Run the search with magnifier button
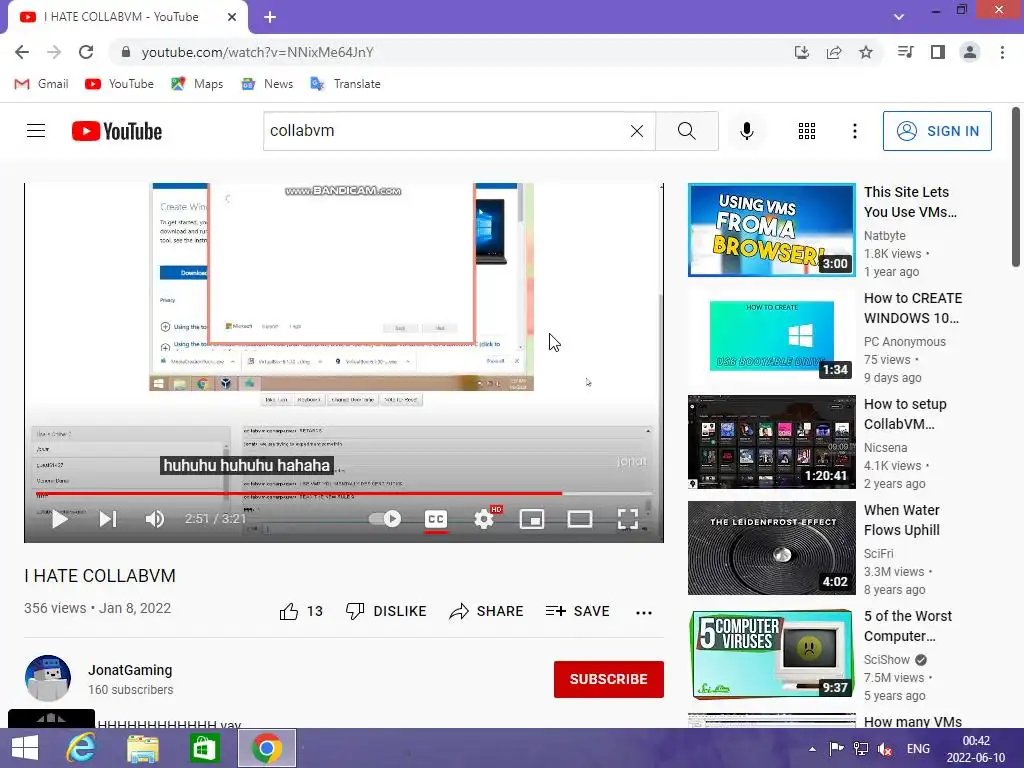This screenshot has width=1024, height=768. tap(687, 131)
